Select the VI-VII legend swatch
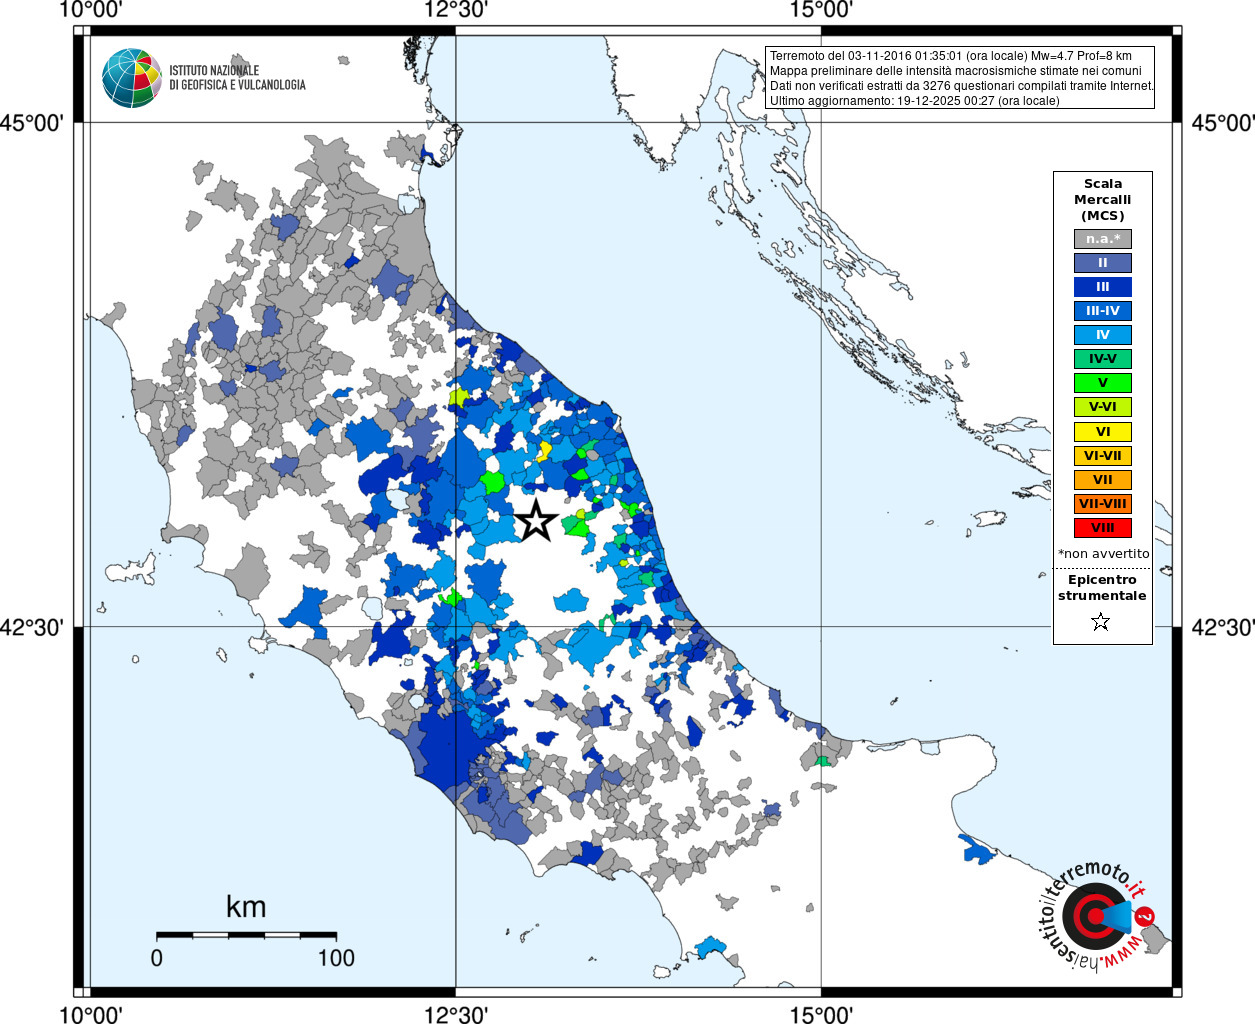The height and width of the screenshot is (1024, 1255). pos(1103,456)
